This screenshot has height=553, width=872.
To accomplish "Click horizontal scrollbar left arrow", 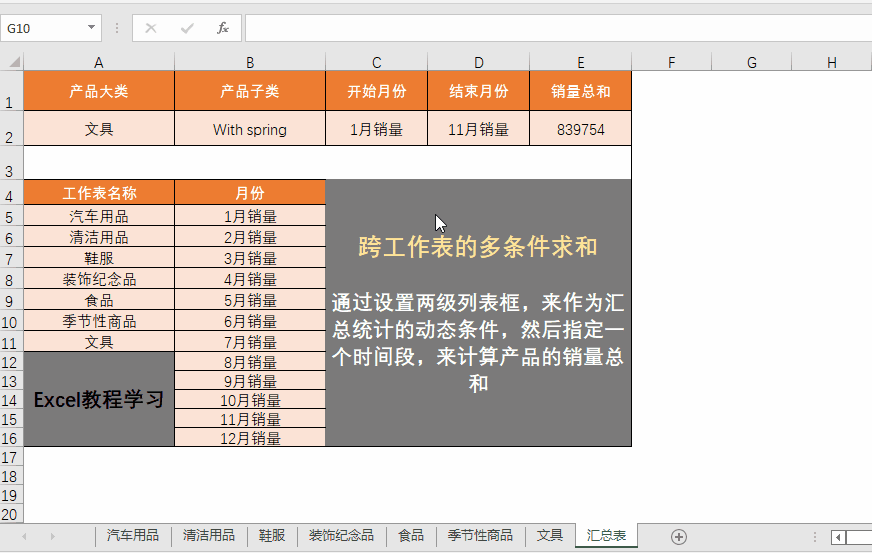I will pyautogui.click(x=838, y=537).
